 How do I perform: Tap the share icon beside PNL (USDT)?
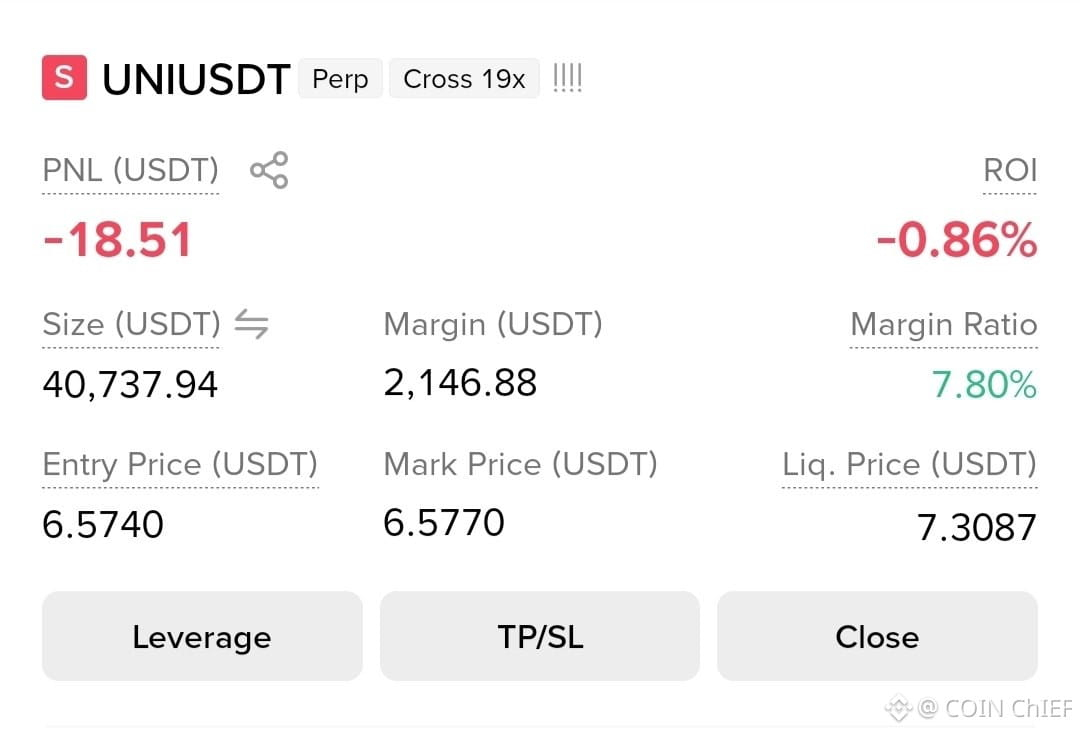pyautogui.click(x=269, y=170)
